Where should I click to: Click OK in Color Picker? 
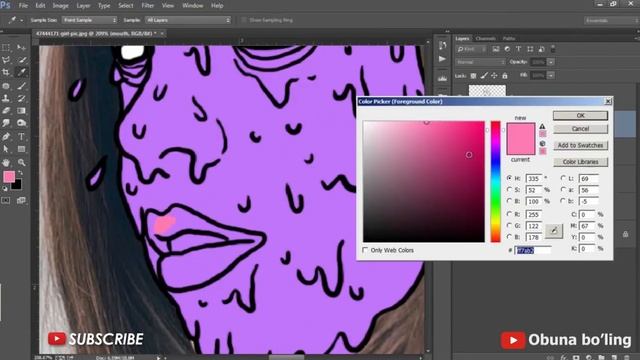[x=580, y=116]
